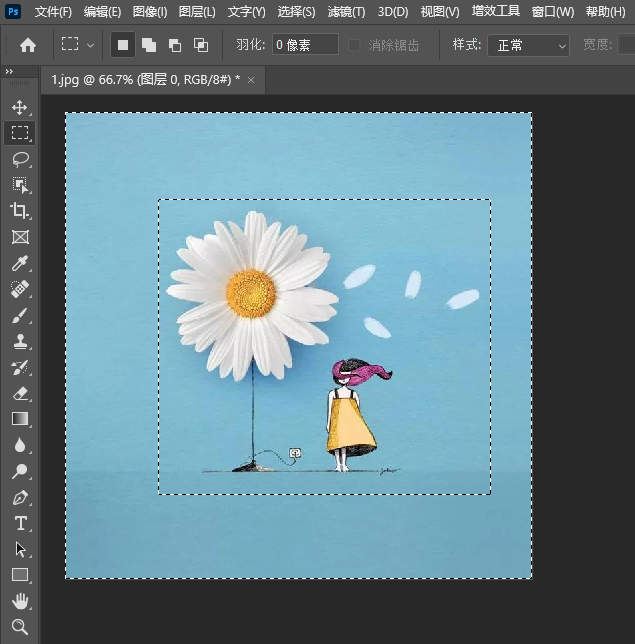Open the 图层(L) menu
Viewport: 635px width, 644px height.
point(197,12)
